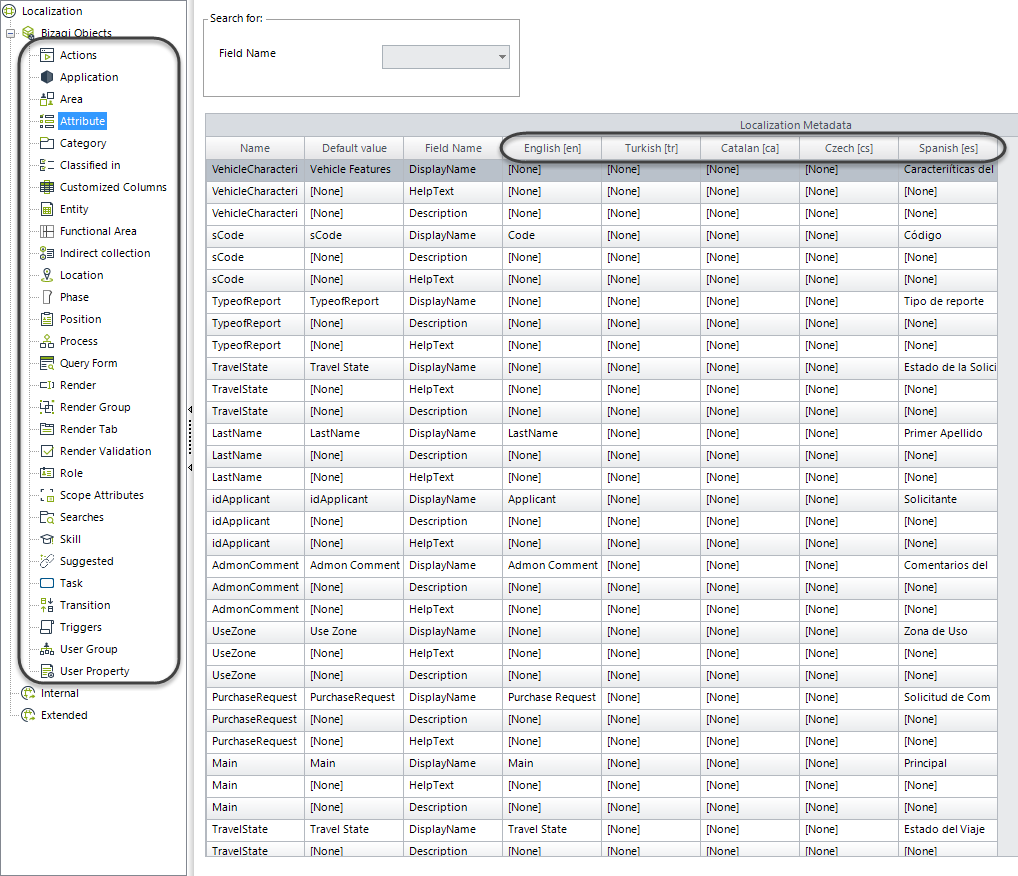Viewport: 1018px width, 876px height.
Task: Sort by the Default value column header
Action: [354, 148]
